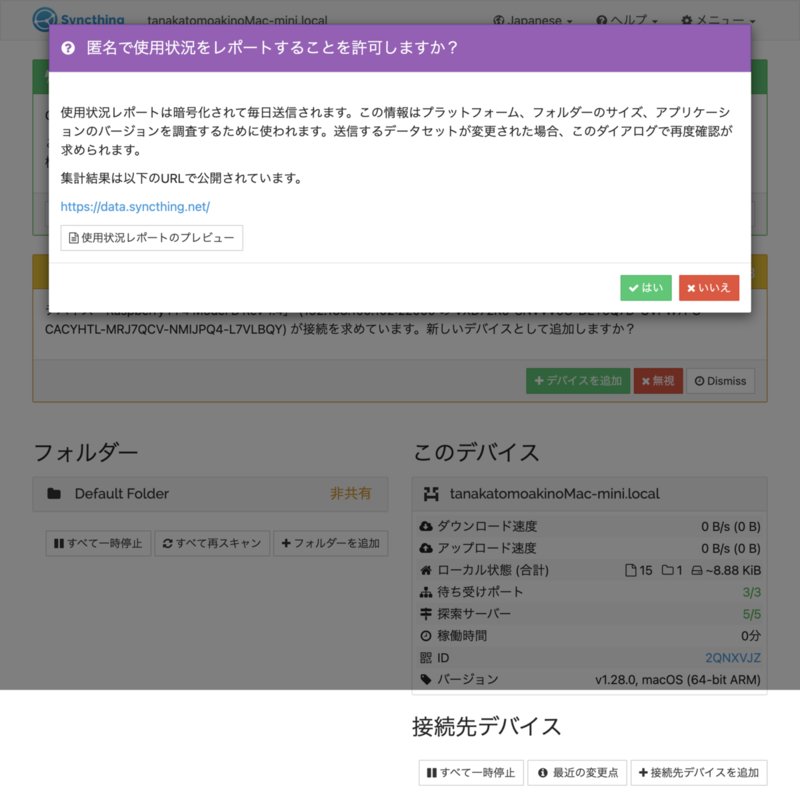Click the disk size icon near ~8.88 KiB

point(697,570)
